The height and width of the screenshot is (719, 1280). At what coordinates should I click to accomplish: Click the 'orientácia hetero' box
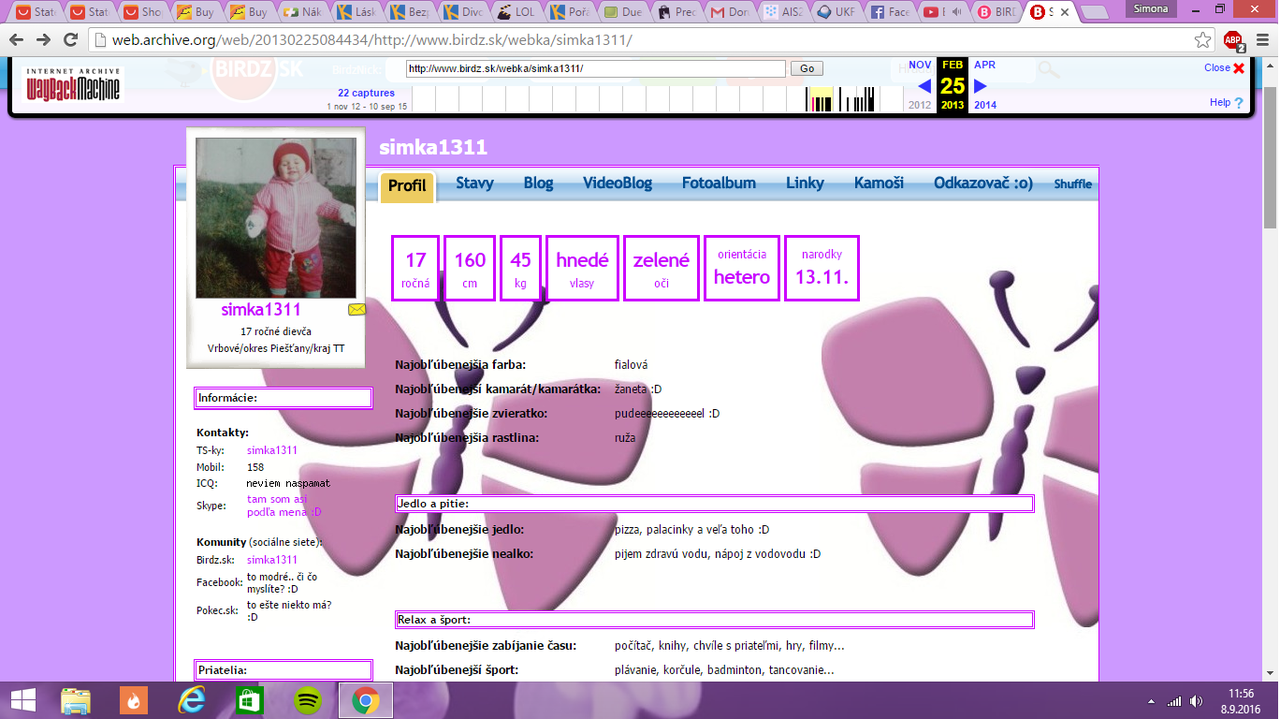click(x=742, y=268)
